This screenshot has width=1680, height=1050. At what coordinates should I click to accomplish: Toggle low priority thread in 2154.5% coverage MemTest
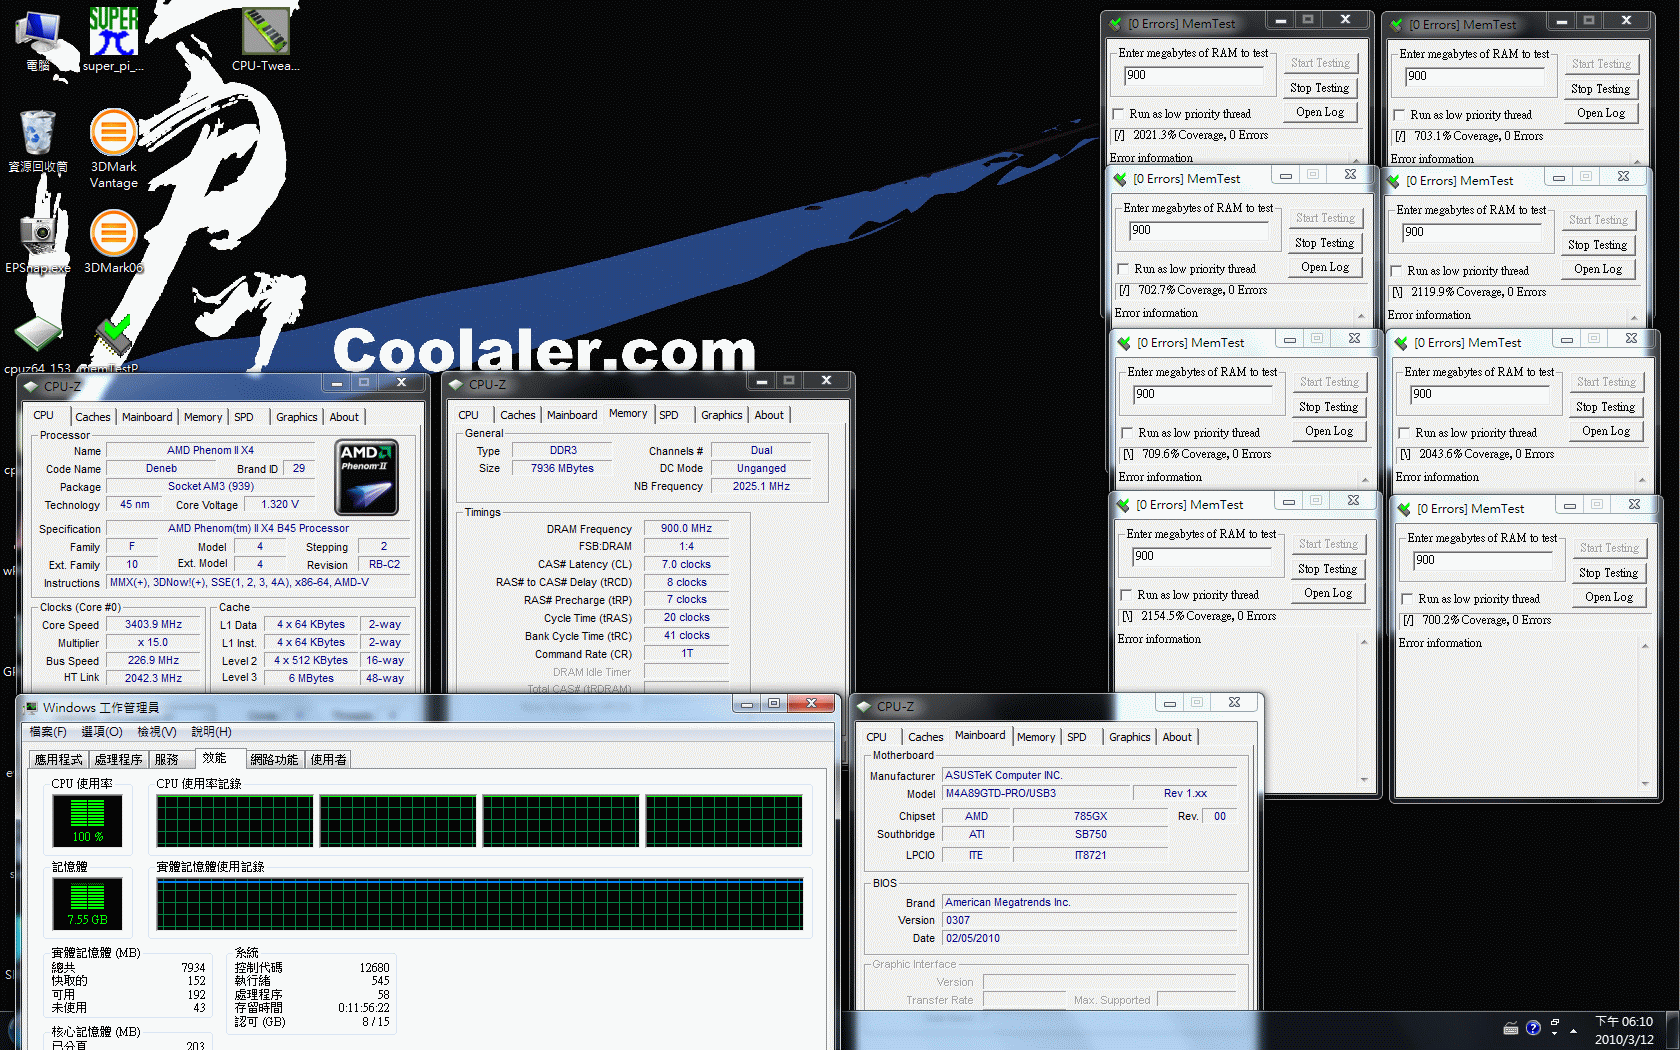(1127, 595)
